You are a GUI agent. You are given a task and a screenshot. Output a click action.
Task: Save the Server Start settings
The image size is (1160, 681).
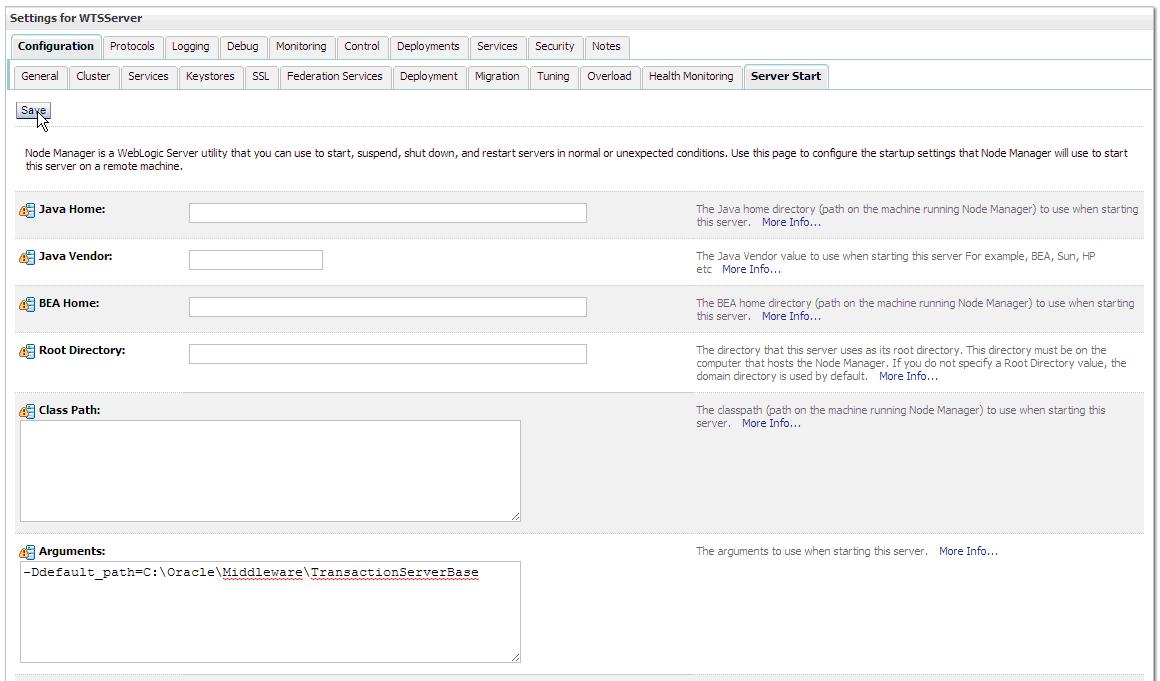(33, 110)
